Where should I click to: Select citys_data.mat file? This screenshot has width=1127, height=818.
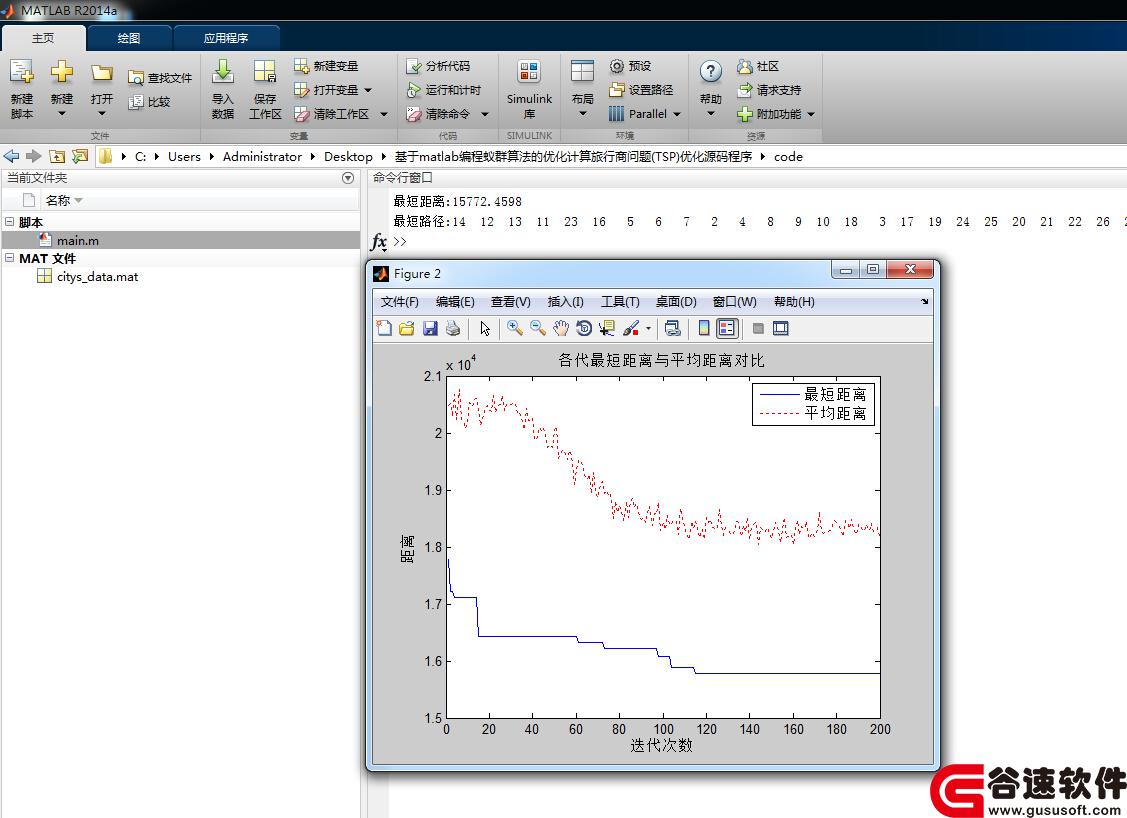(98, 277)
